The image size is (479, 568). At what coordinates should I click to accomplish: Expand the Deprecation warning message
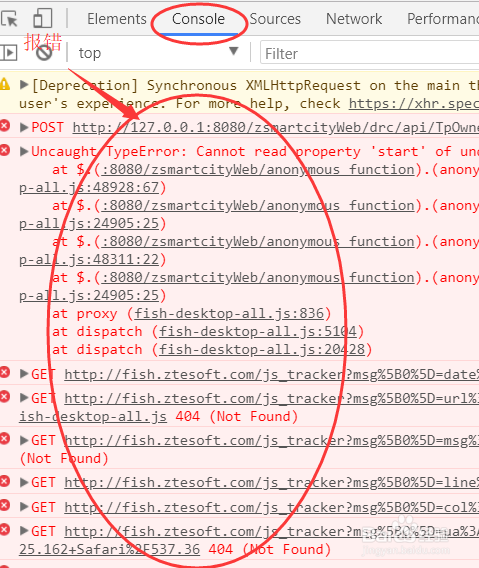tap(24, 85)
